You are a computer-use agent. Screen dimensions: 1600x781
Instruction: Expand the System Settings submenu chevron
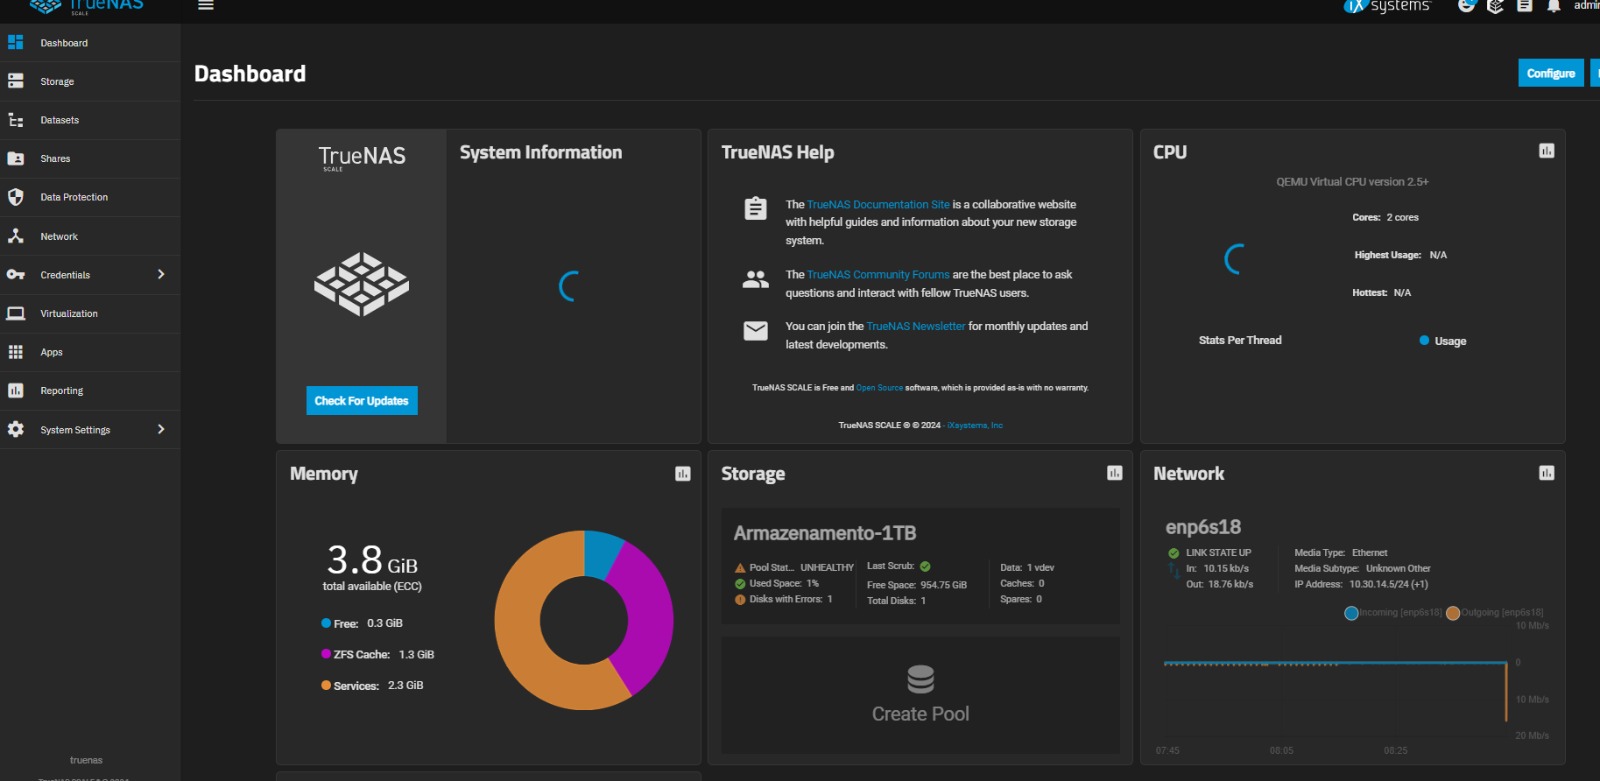(161, 429)
